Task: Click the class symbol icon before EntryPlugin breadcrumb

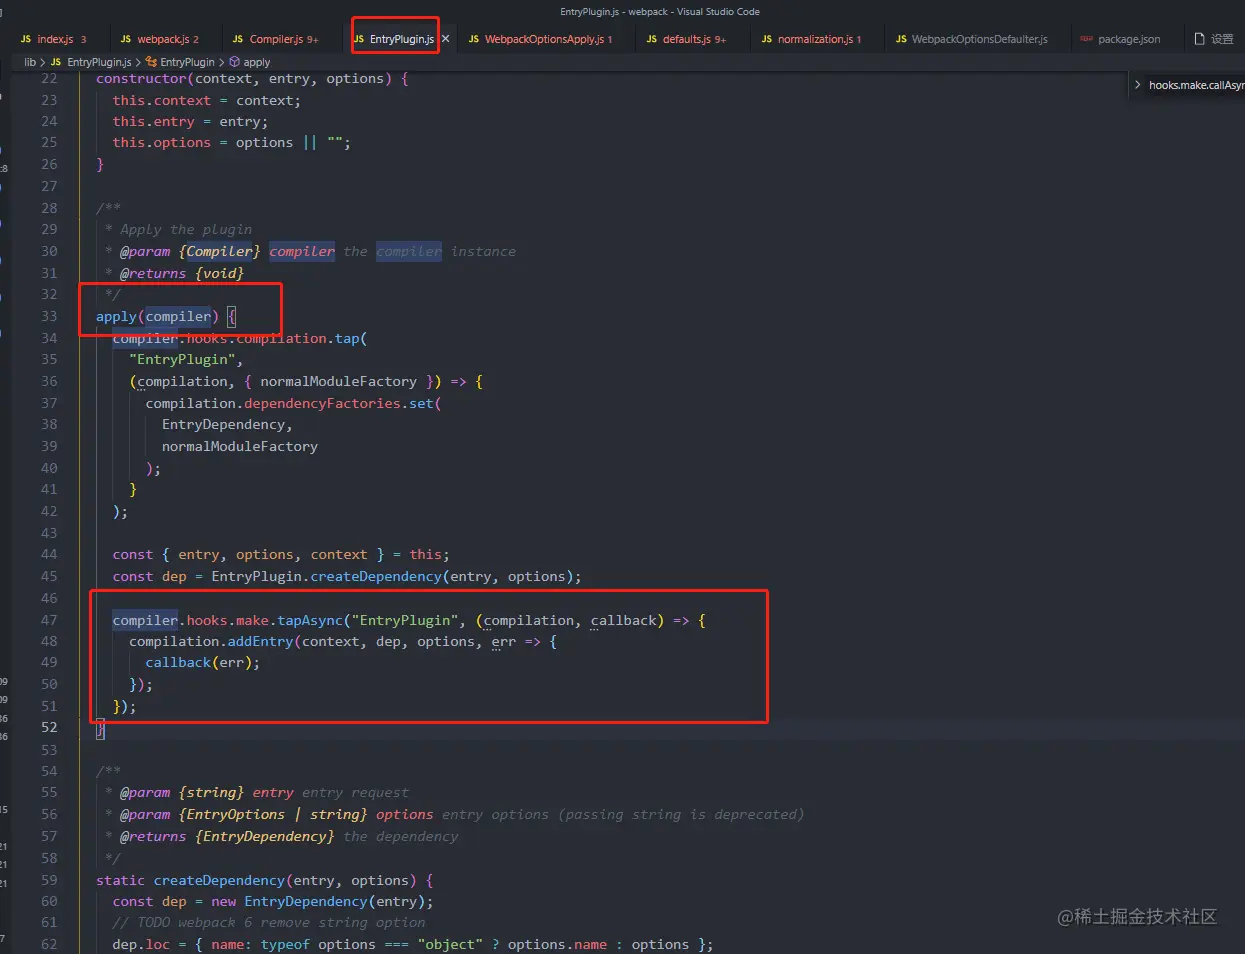Action: (152, 61)
